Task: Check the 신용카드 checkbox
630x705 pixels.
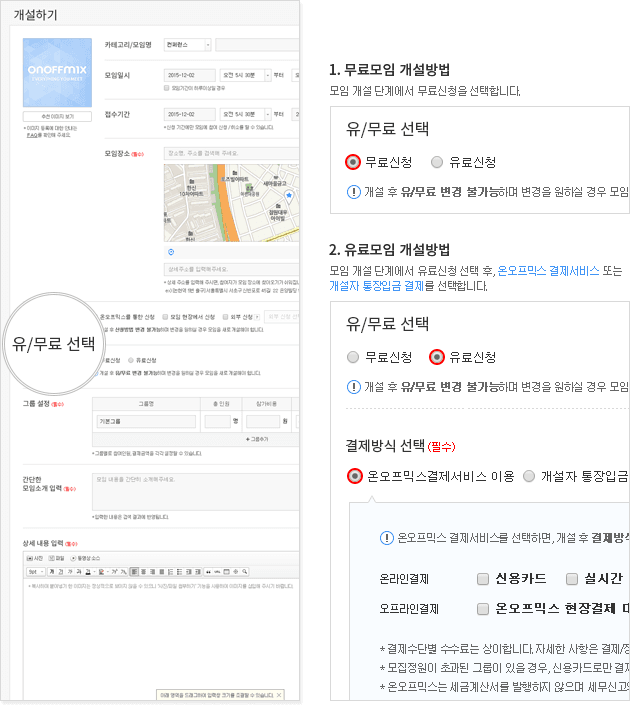Action: click(x=483, y=579)
